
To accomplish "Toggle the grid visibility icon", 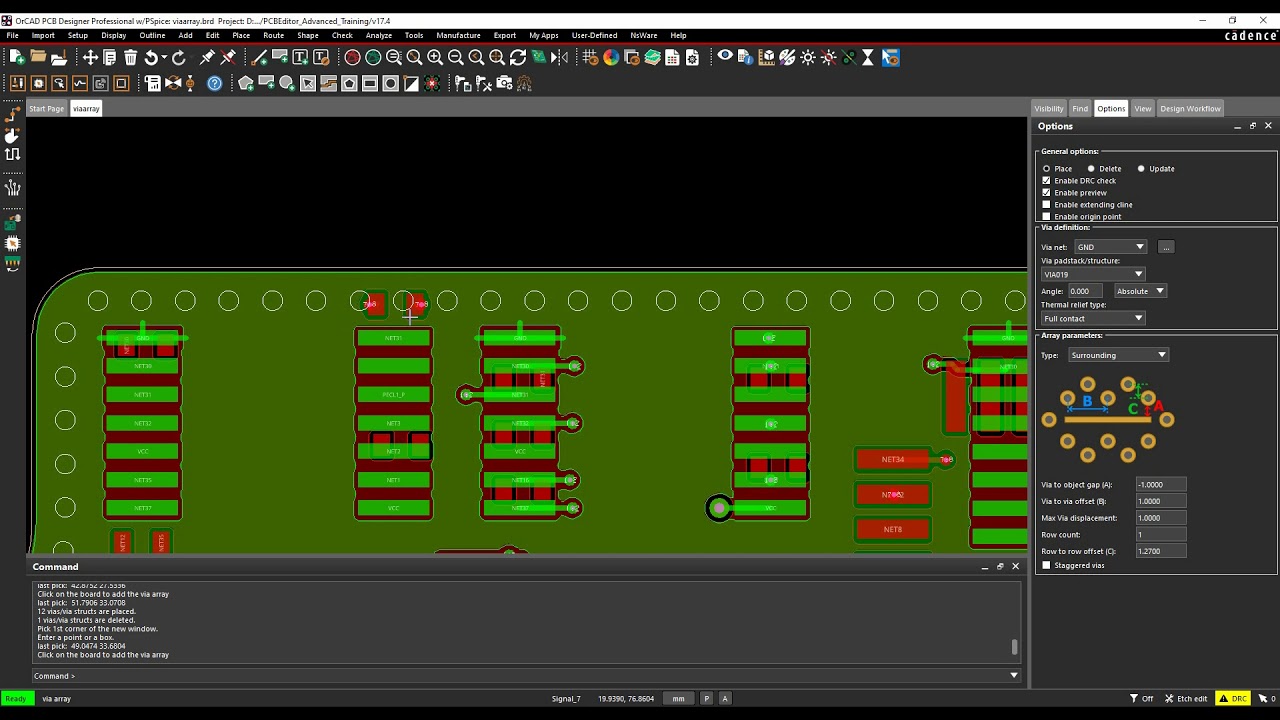I will 591,58.
